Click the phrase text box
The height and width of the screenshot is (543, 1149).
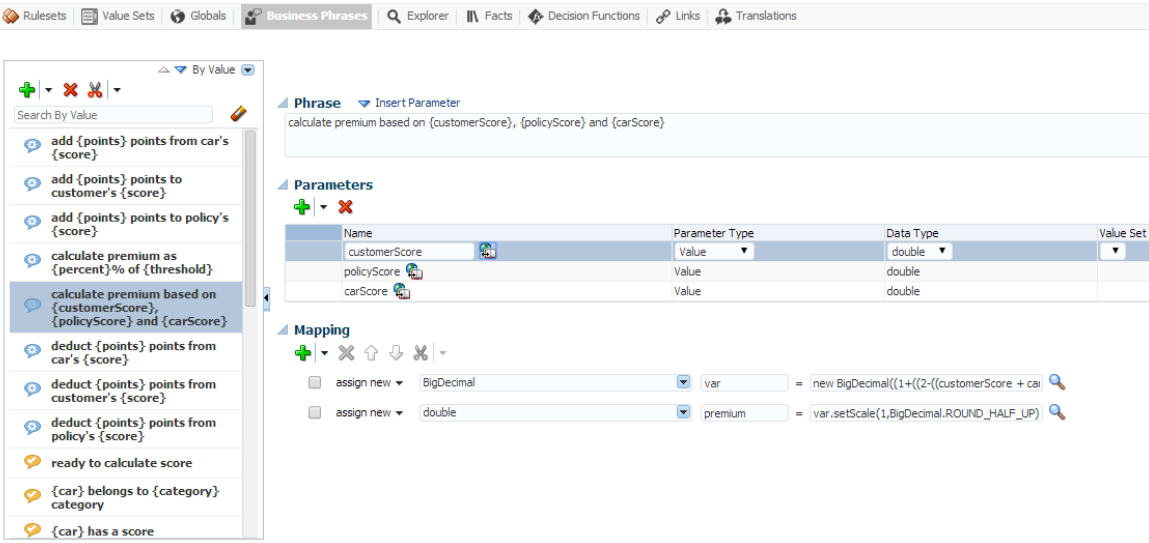[717, 135]
